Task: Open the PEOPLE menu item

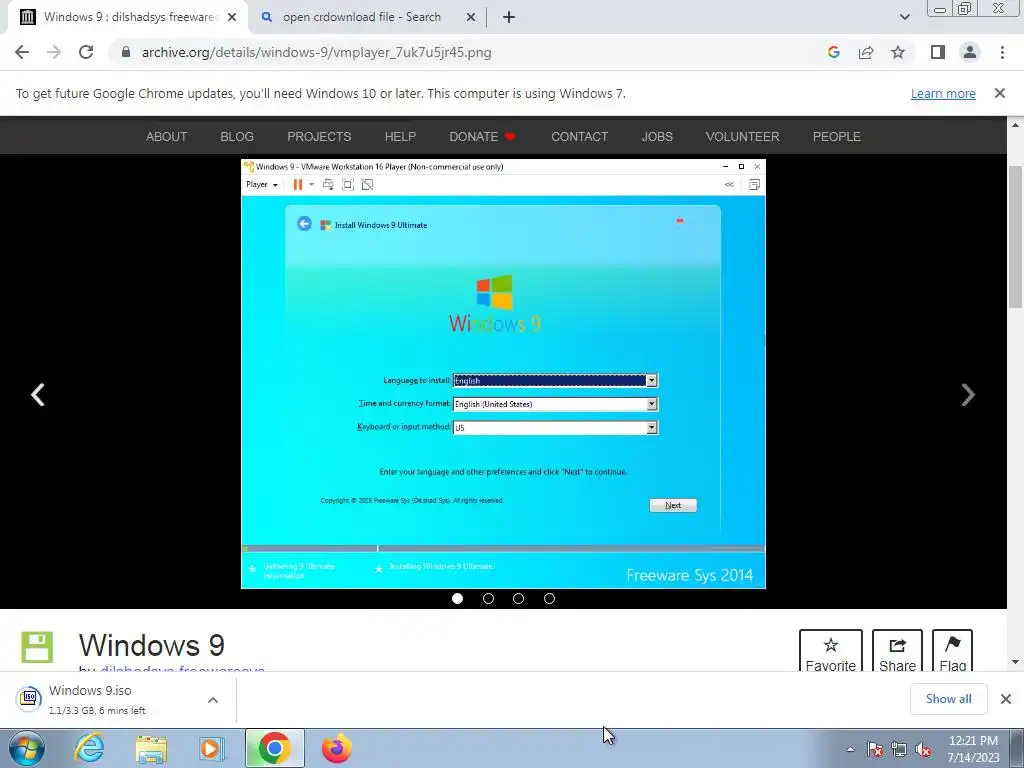Action: [837, 136]
